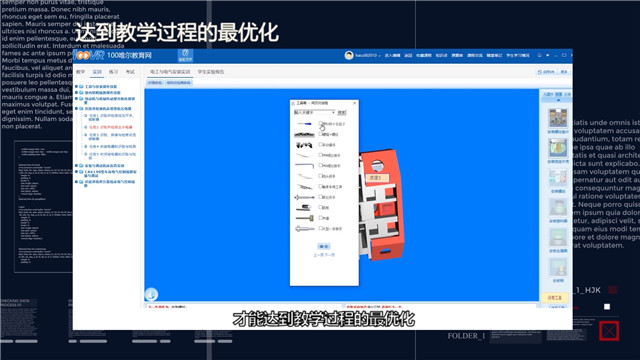The height and width of the screenshot is (360, 640).
Task: Switch to the 练习 tab
Action: (x=113, y=72)
